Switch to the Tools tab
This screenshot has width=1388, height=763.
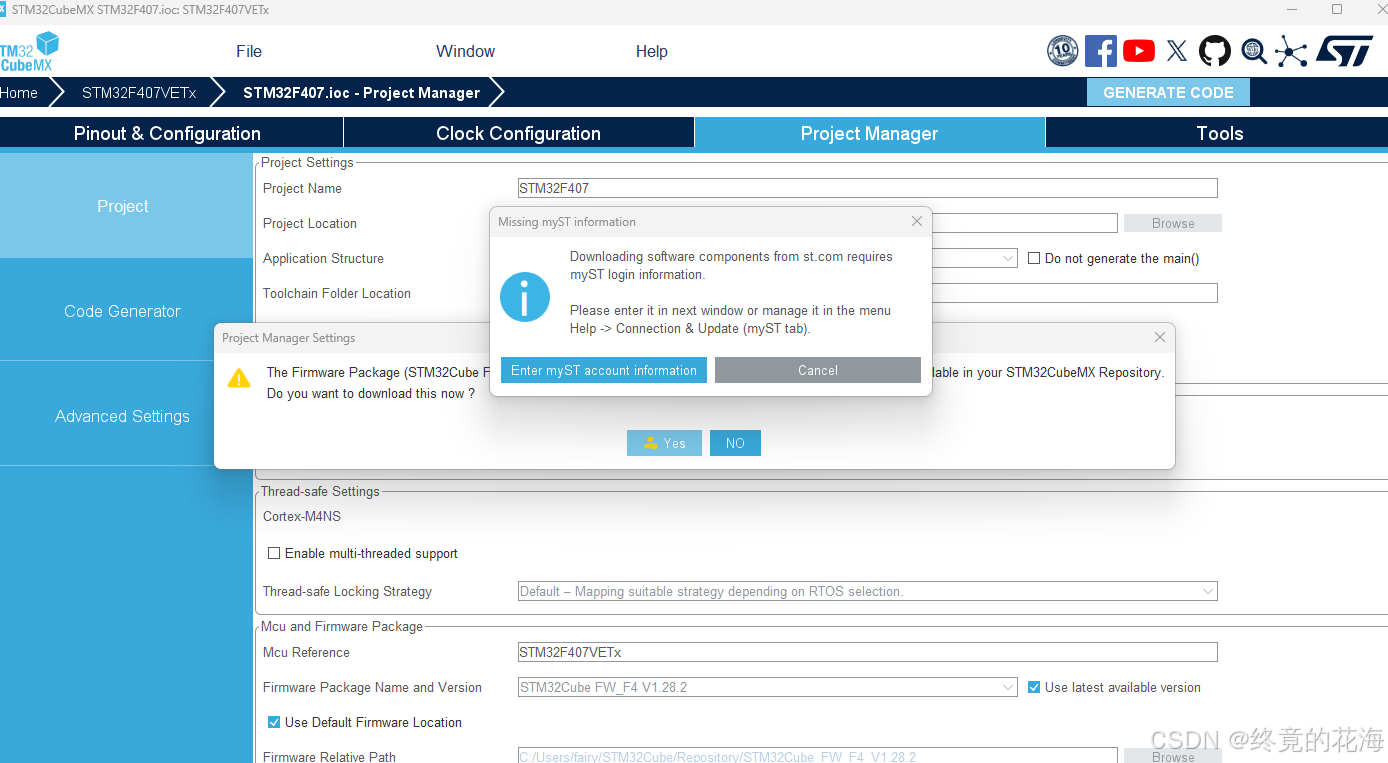[x=1219, y=133]
